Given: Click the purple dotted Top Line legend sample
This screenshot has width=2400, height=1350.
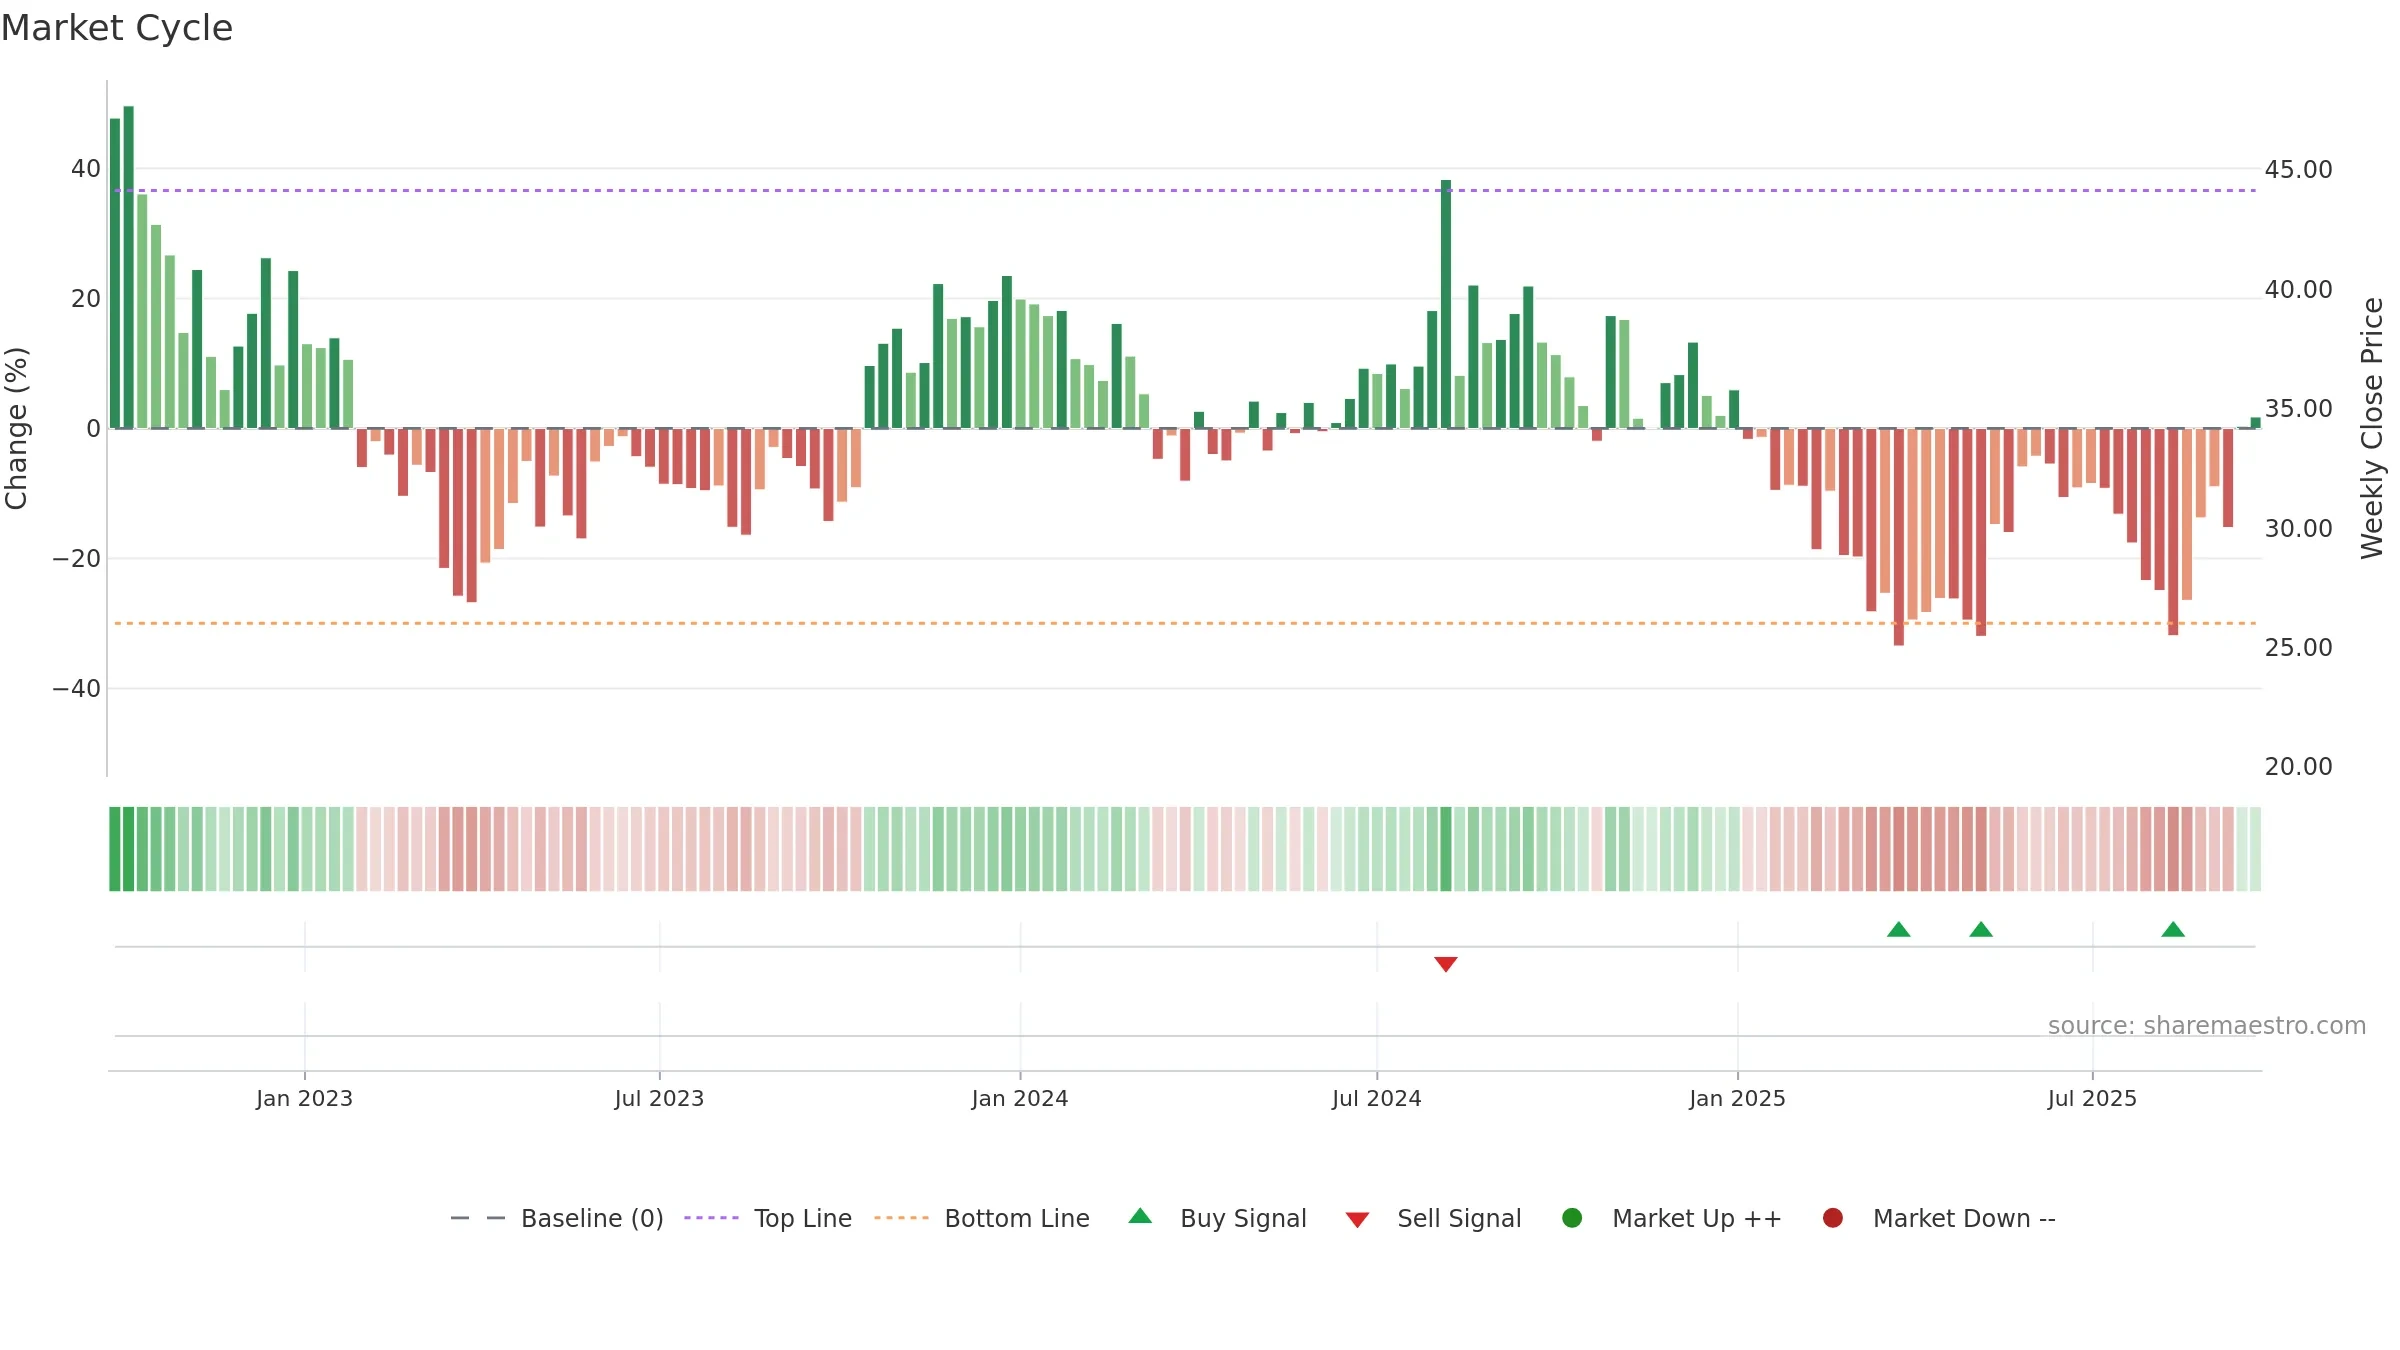Looking at the screenshot, I should click(711, 1218).
